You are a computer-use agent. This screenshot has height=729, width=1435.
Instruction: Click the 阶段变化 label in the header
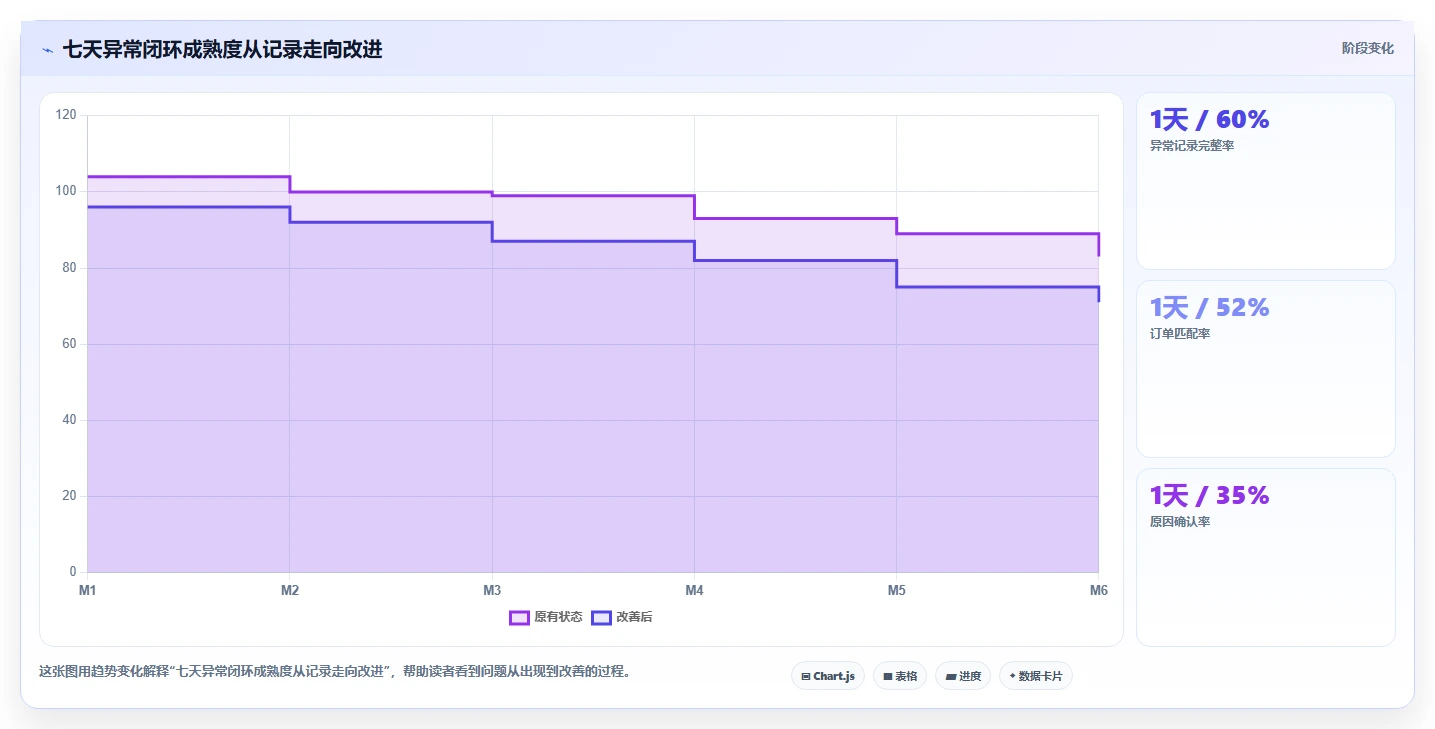(x=1367, y=48)
